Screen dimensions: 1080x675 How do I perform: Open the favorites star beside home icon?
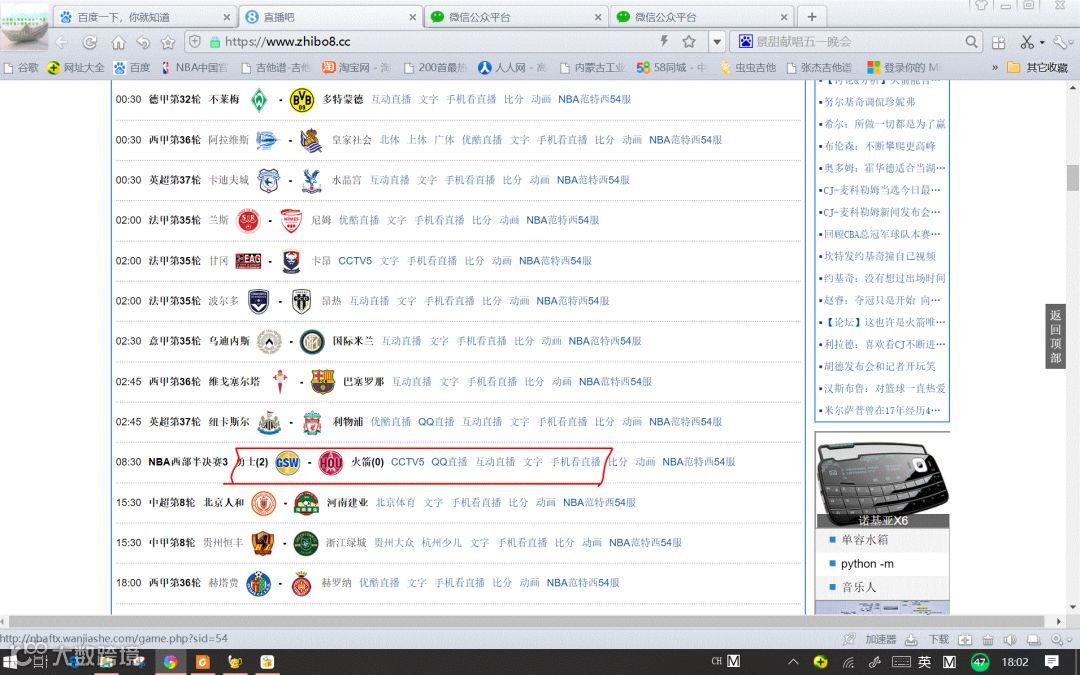pos(168,42)
